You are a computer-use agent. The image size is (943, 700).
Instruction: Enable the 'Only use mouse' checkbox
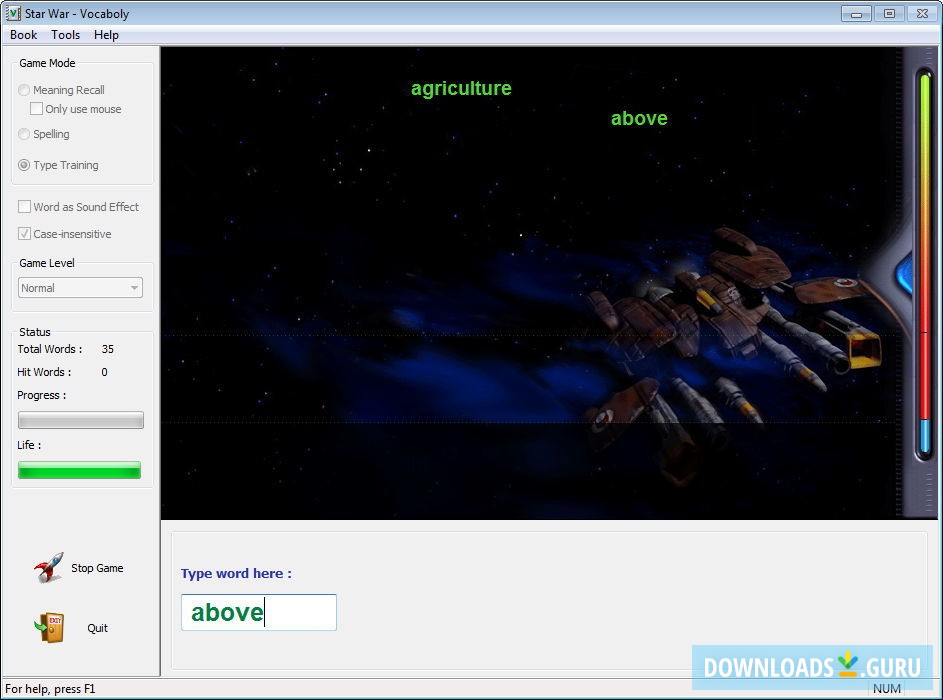point(37,109)
